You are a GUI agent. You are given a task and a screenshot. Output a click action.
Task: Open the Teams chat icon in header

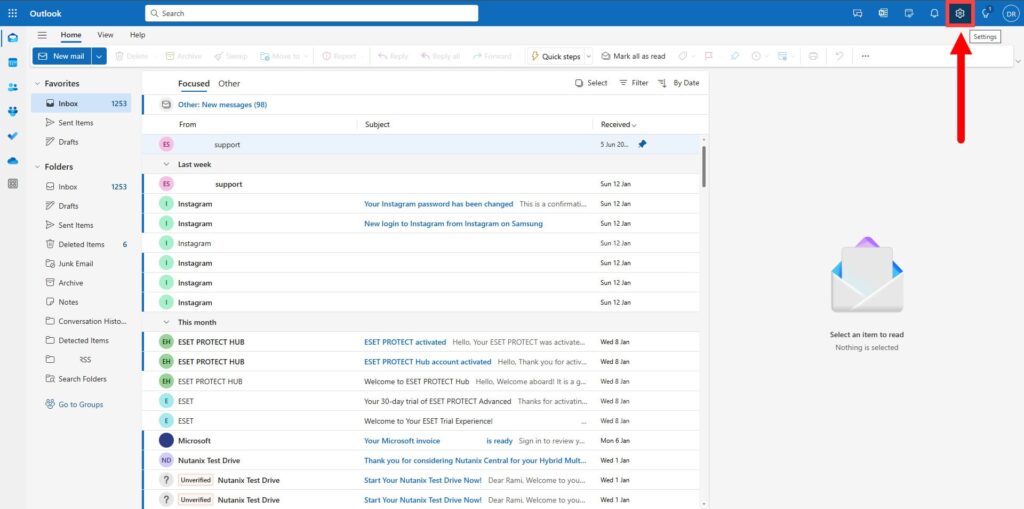click(857, 13)
